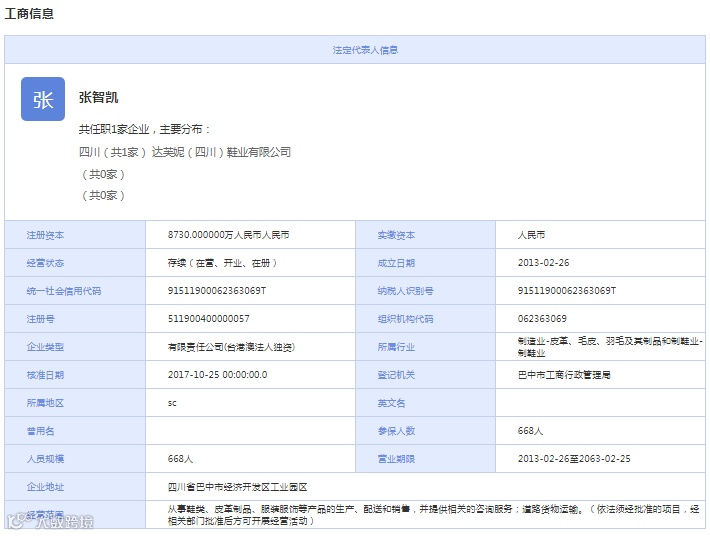Select taxpayer ID value beside 纳税人识别号
Viewport: 710px width, 536px height.
[567, 291]
